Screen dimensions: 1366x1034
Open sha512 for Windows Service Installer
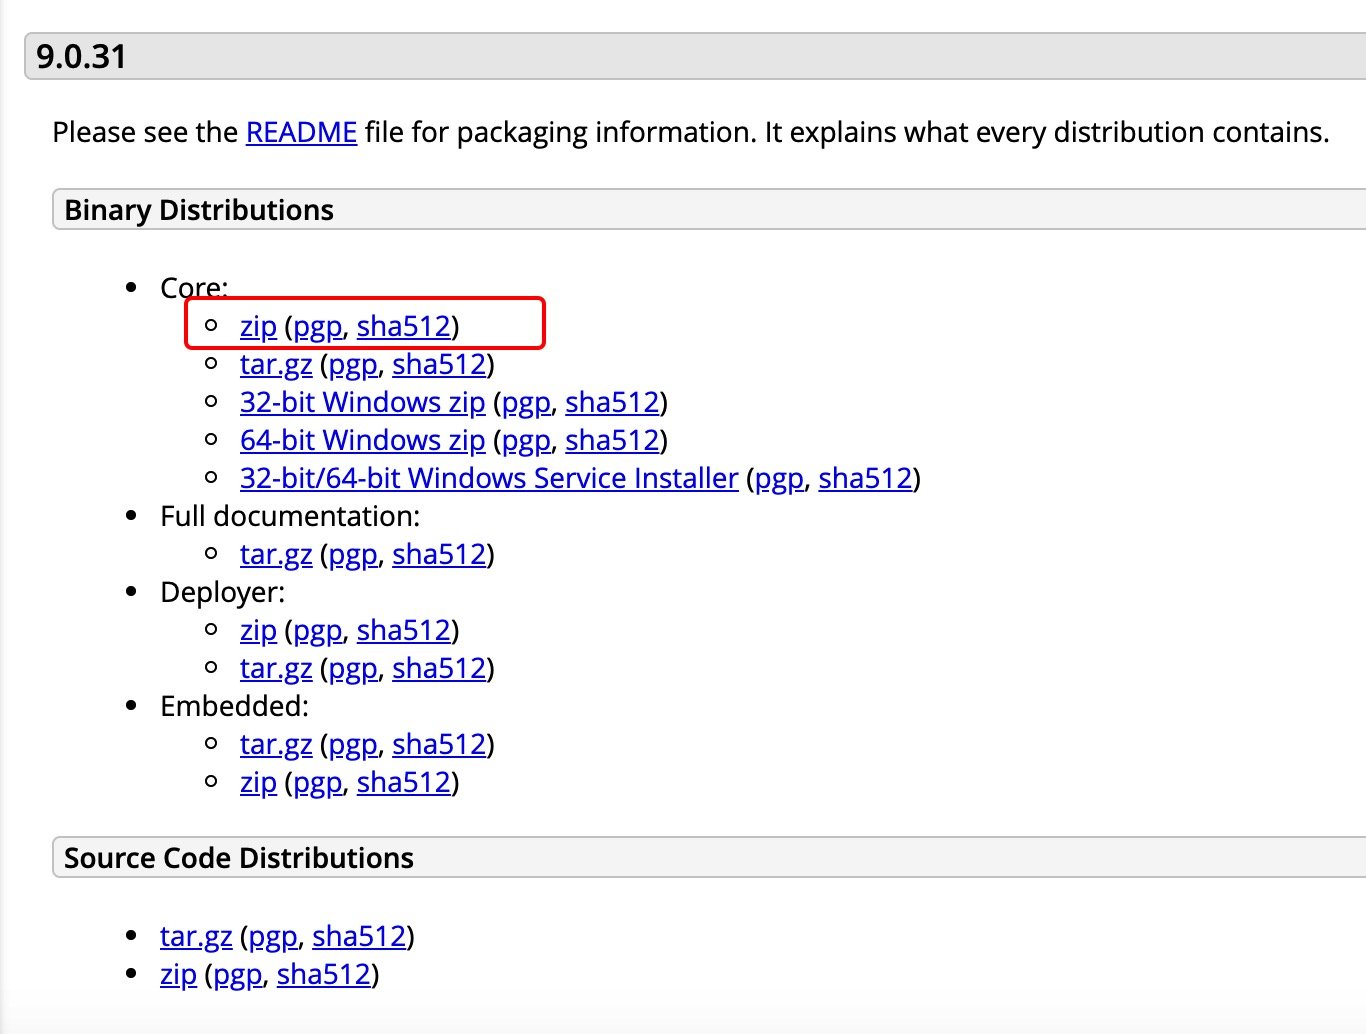865,478
